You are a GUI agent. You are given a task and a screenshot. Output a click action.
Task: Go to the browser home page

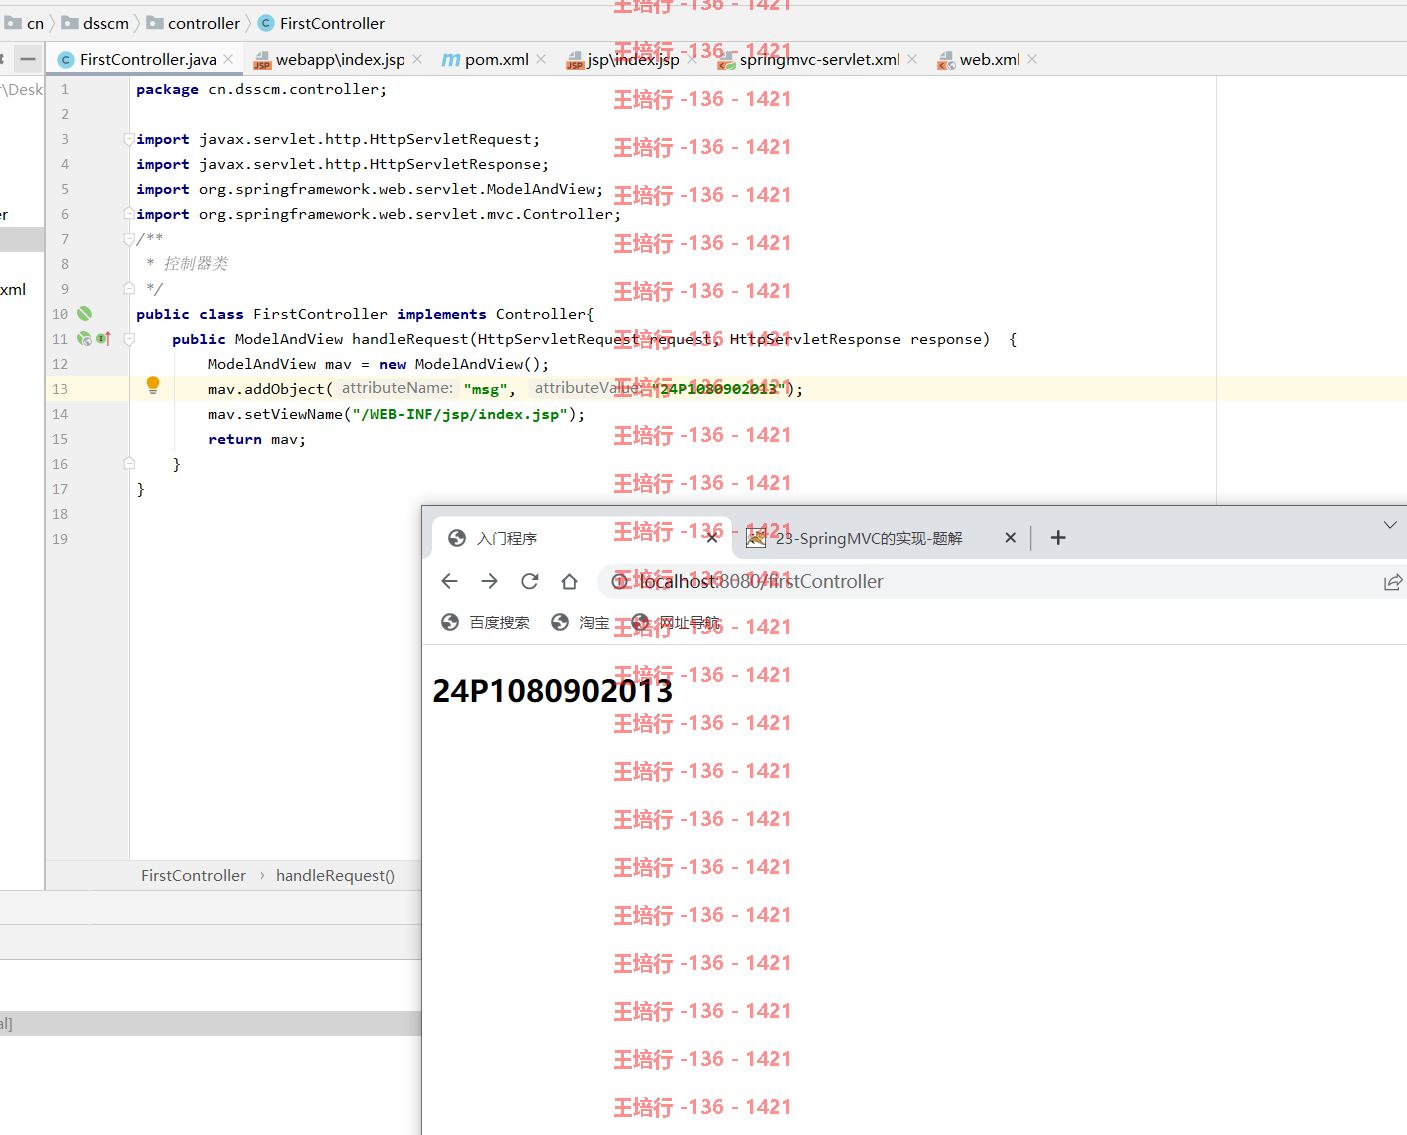pyautogui.click(x=569, y=581)
